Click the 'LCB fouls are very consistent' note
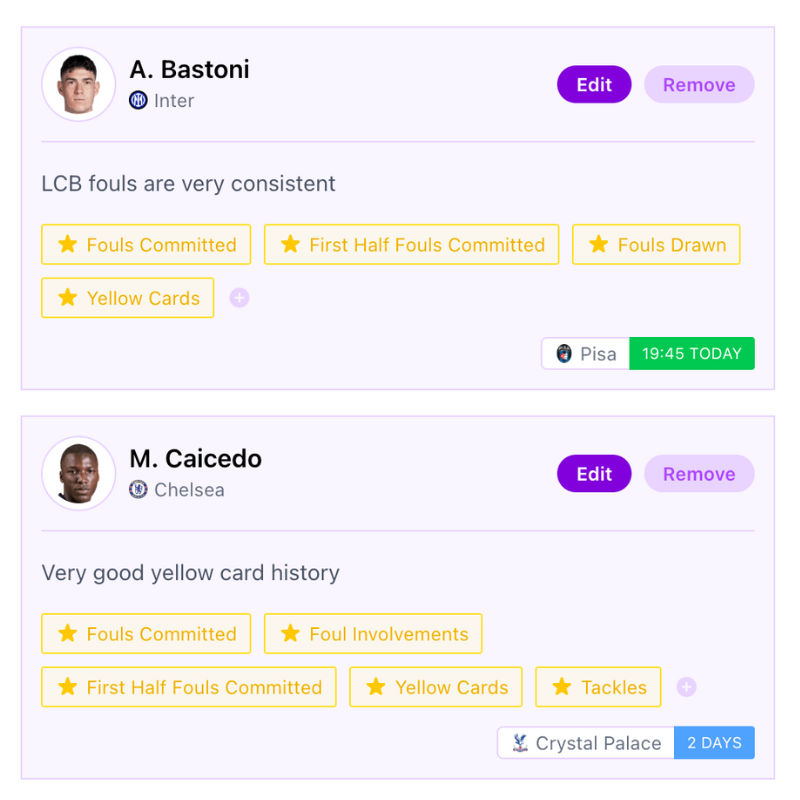 (x=189, y=184)
